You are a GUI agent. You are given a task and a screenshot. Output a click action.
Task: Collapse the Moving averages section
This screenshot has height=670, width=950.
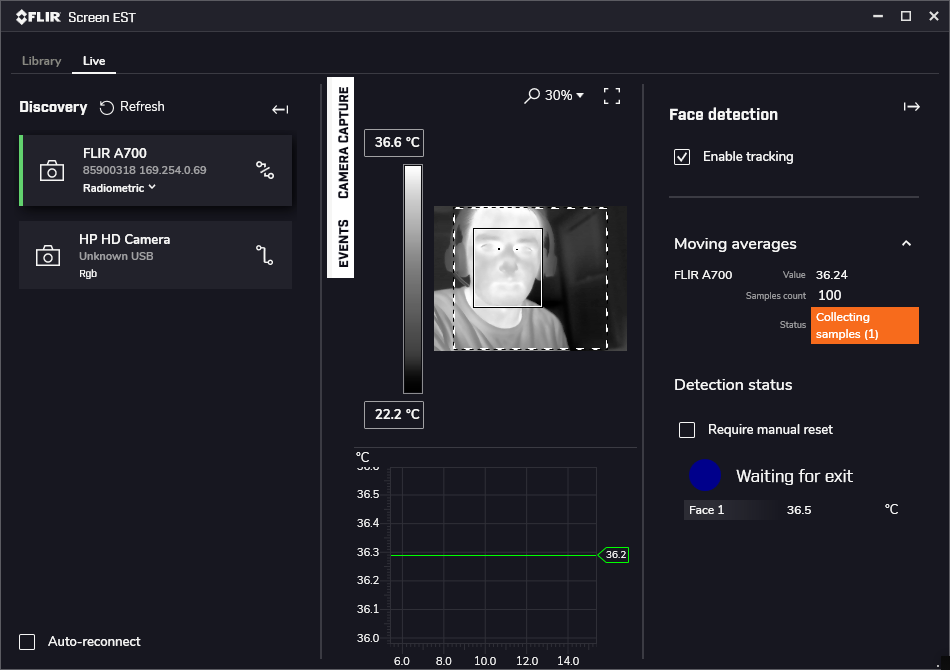tap(906, 243)
